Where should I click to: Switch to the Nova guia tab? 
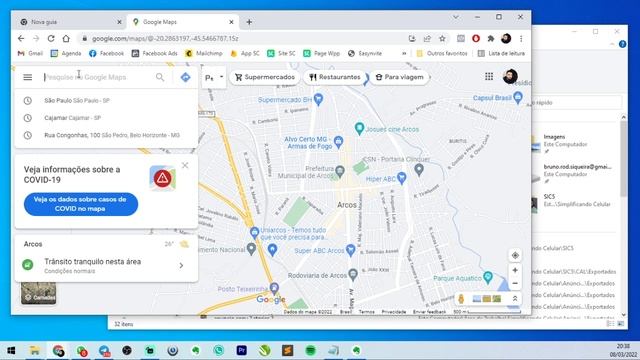click(x=69, y=22)
